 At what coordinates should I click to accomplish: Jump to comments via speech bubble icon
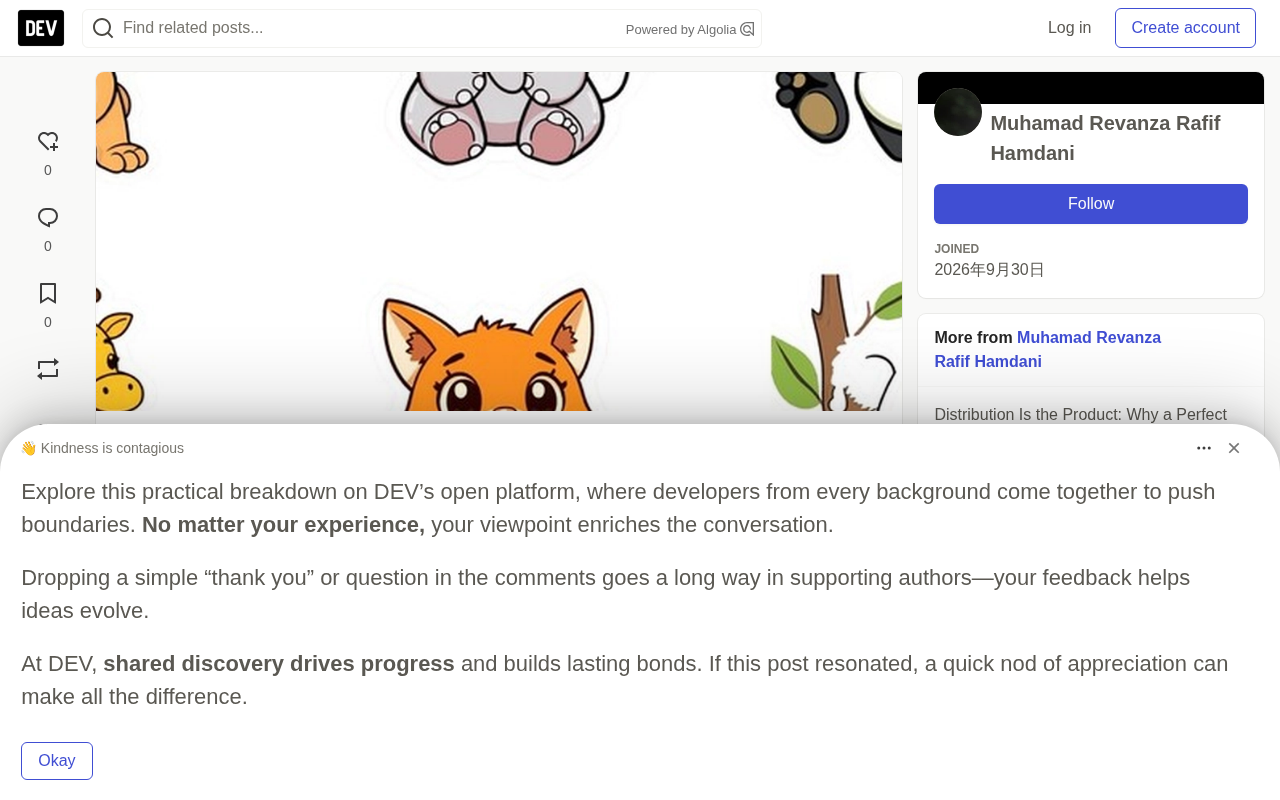point(48,218)
